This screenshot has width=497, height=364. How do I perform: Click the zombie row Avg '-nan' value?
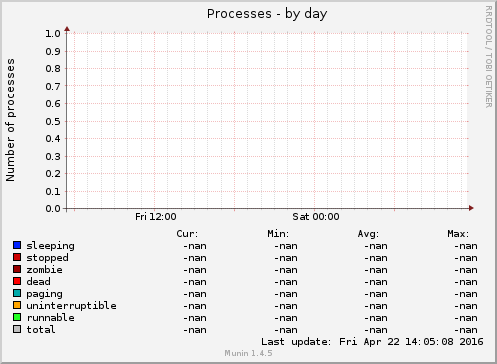(376, 270)
